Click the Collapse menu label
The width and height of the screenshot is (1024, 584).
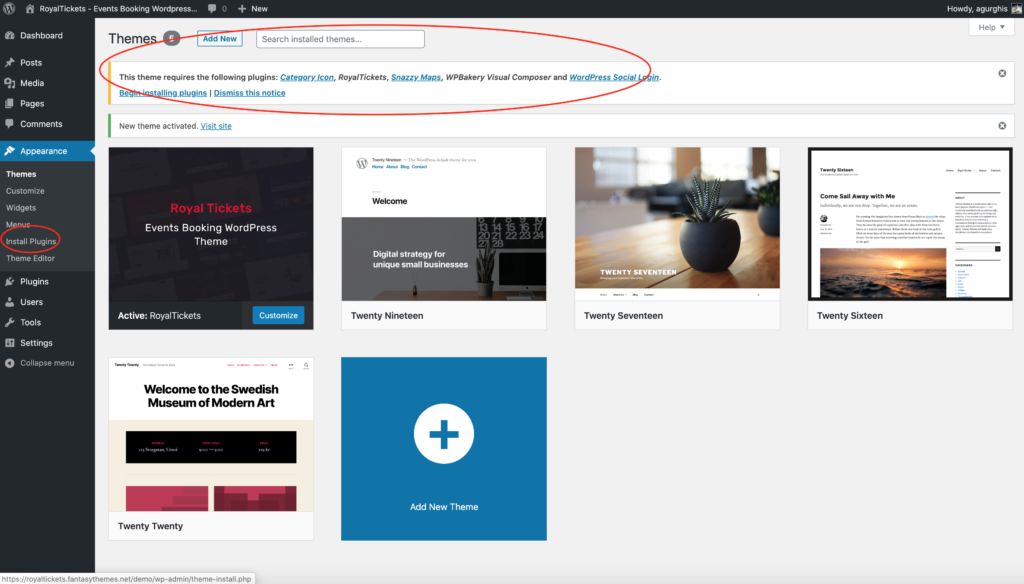coord(47,363)
